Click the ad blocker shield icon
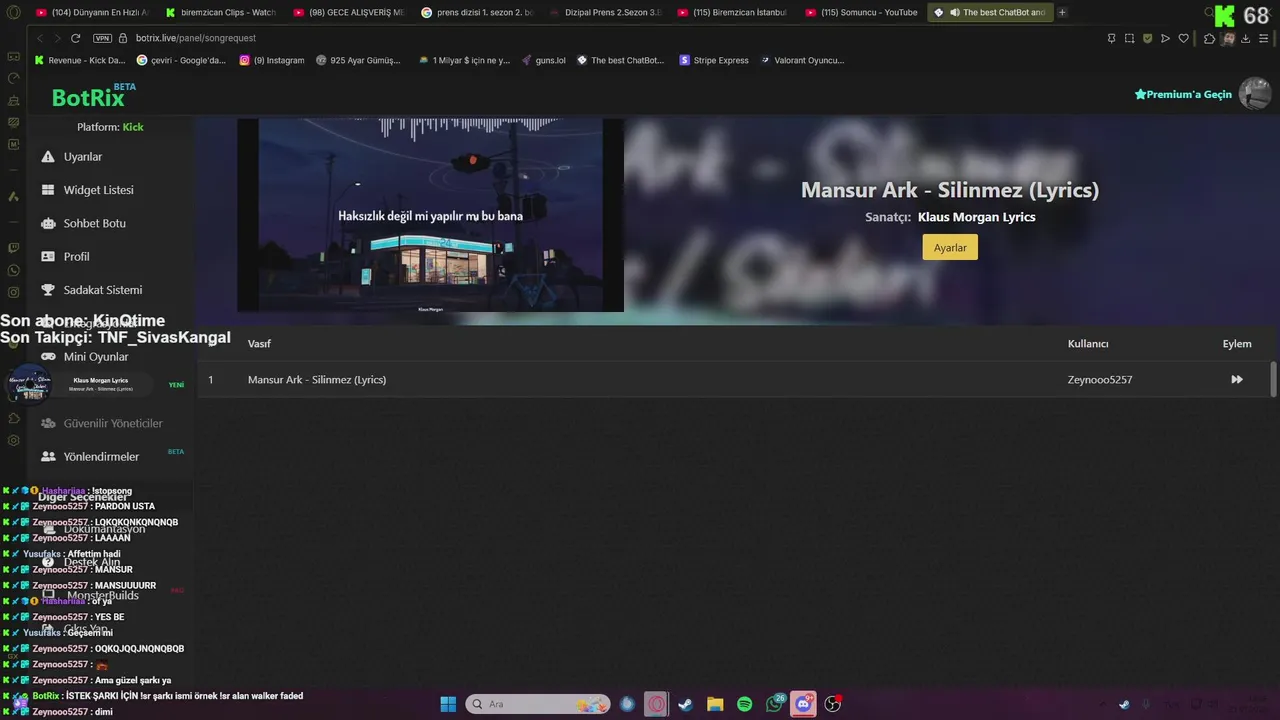This screenshot has height=720, width=1280. click(1147, 38)
